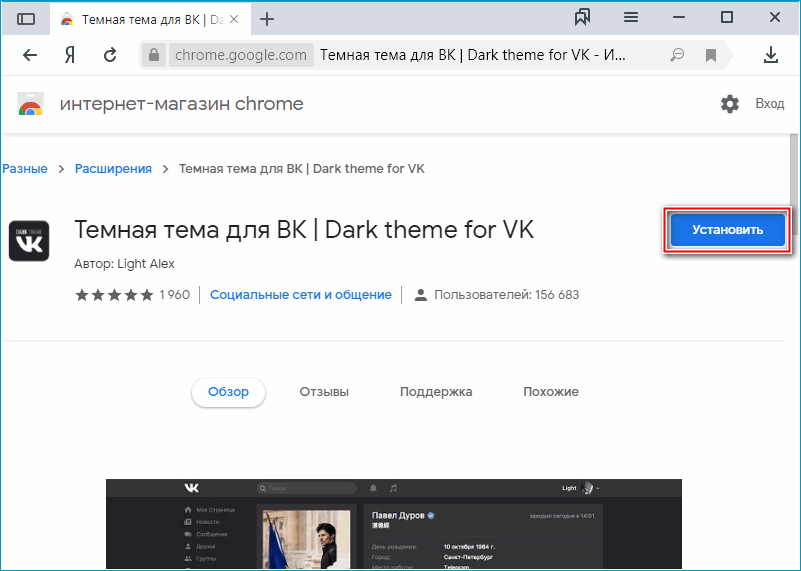The height and width of the screenshot is (571, 801).
Task: Go to 'Расширения' breadcrumb
Action: click(113, 169)
